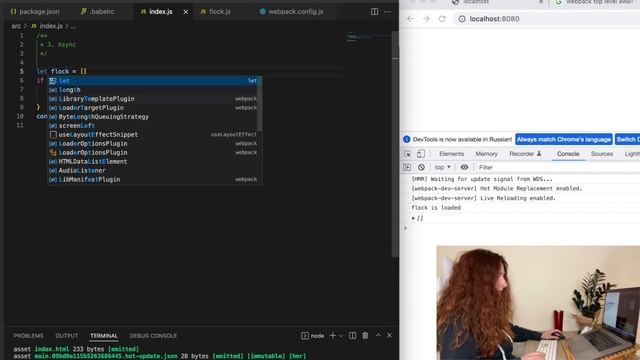Image resolution: width=640 pixels, height=360 pixels.
Task: Open the package.json editor tab
Action: [x=35, y=11]
